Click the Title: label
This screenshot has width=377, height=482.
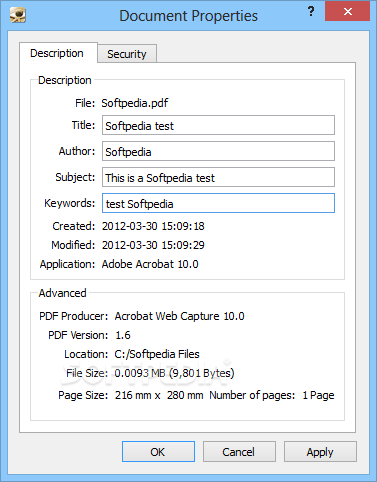[83, 125]
